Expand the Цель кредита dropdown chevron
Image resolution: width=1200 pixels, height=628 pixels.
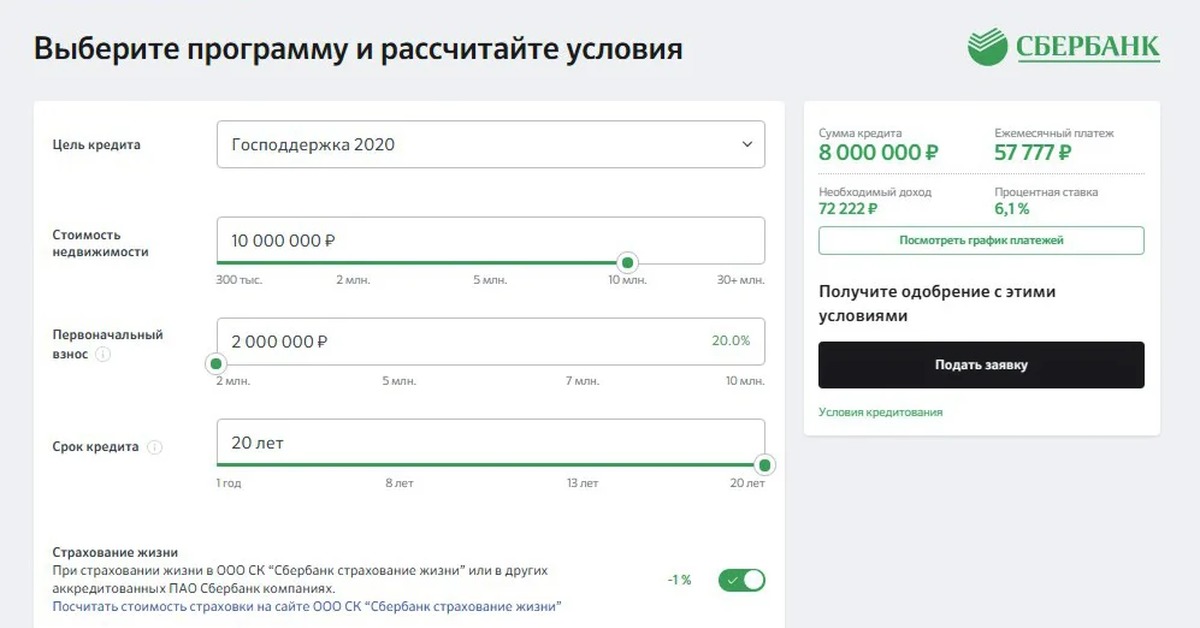[747, 144]
